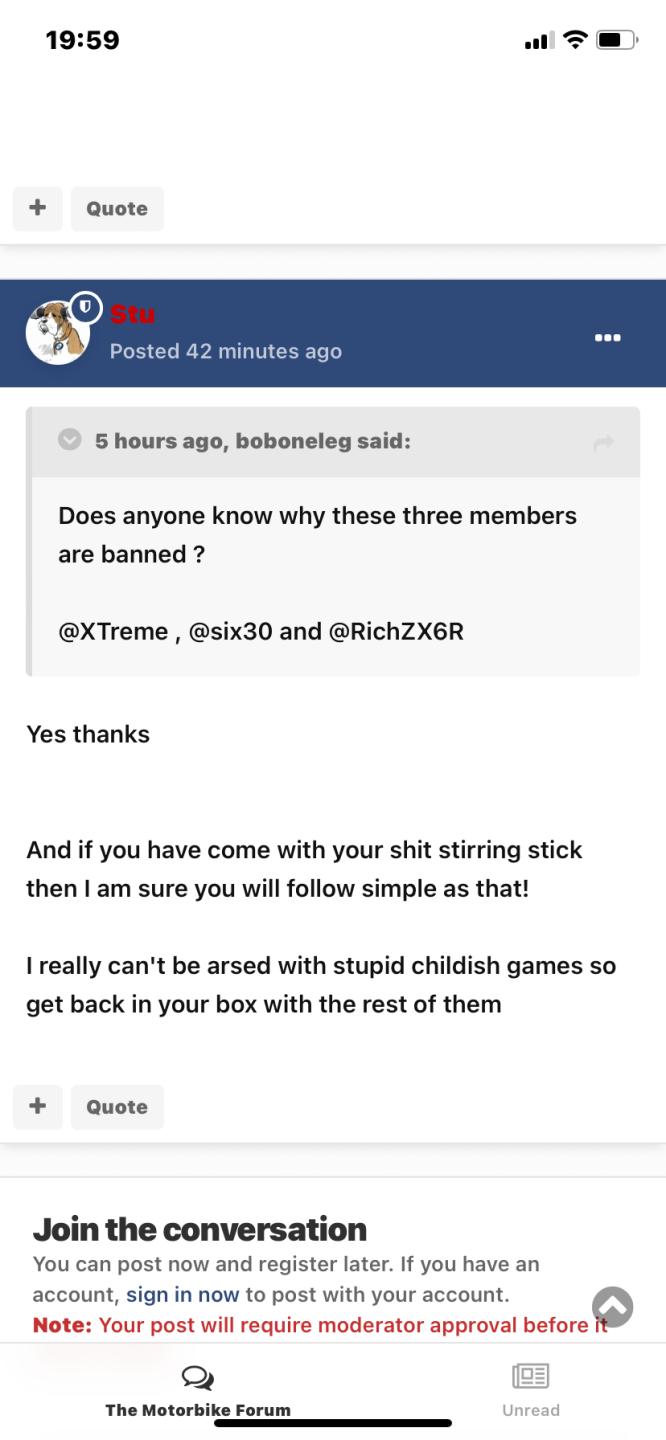Open the @RichZX6R member mention
Screen dimensions: 666x1440
pyautogui.click(x=396, y=632)
